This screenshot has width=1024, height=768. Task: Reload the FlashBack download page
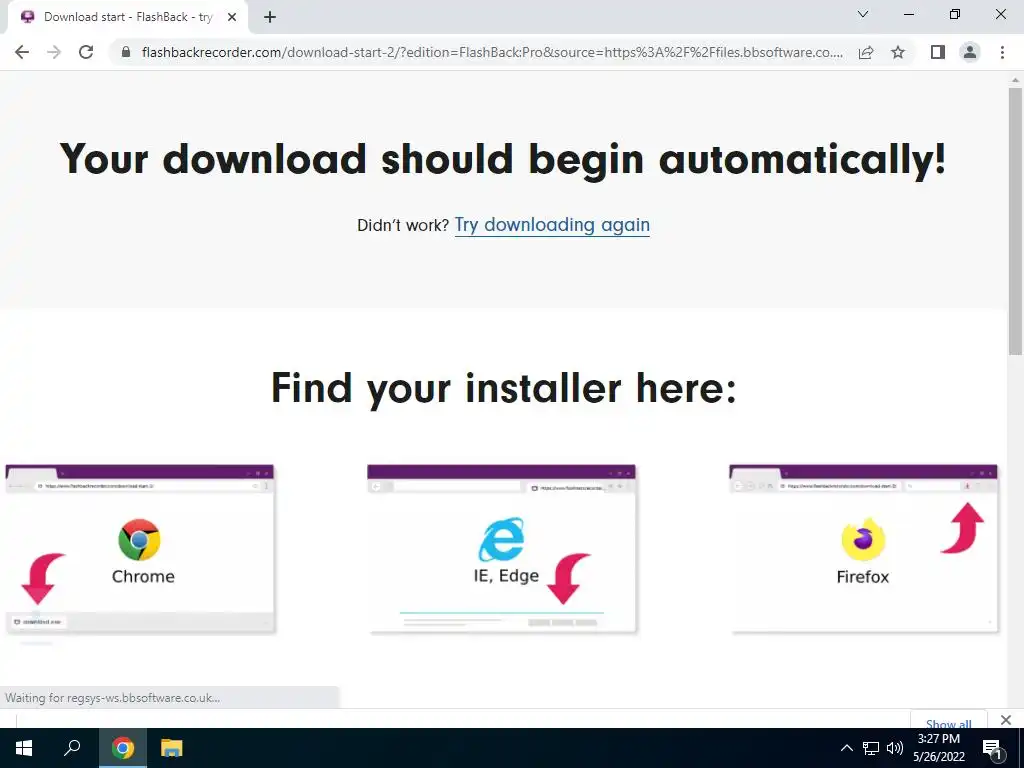(86, 52)
